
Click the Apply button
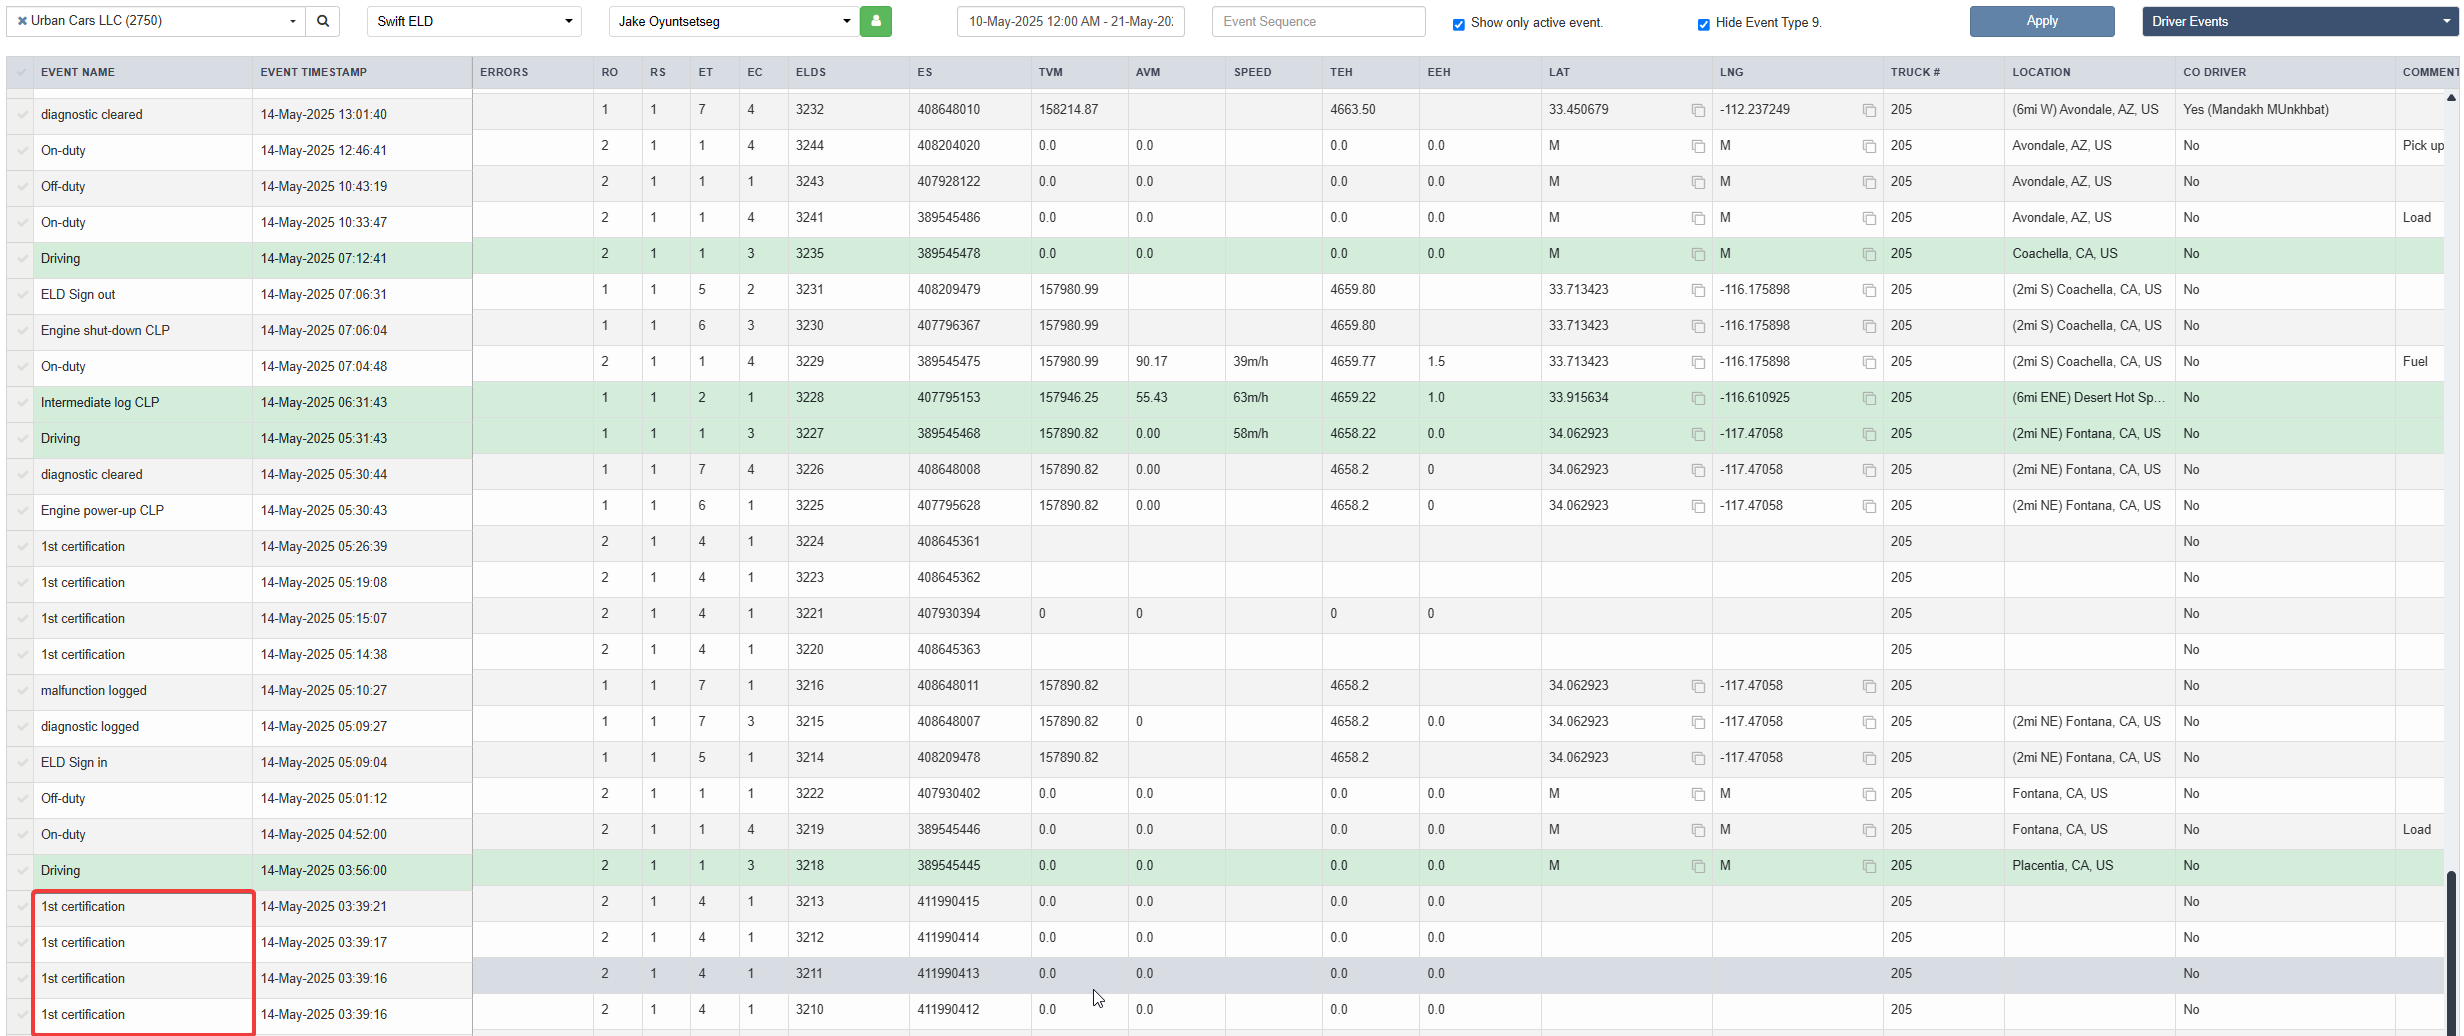[2042, 21]
